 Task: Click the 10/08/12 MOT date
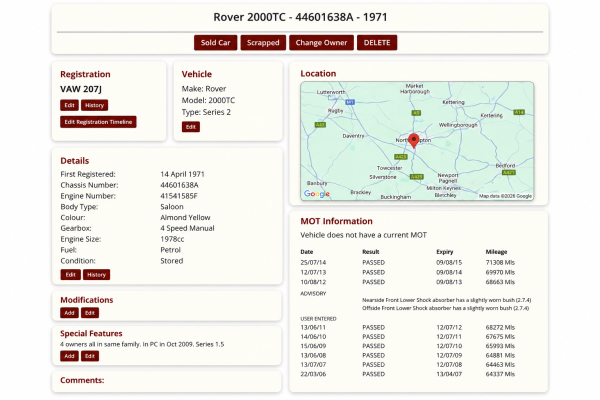point(313,282)
